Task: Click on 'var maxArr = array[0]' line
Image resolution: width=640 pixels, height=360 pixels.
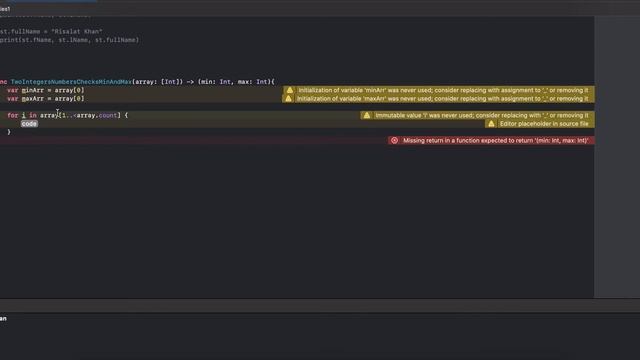Action: pos(45,99)
